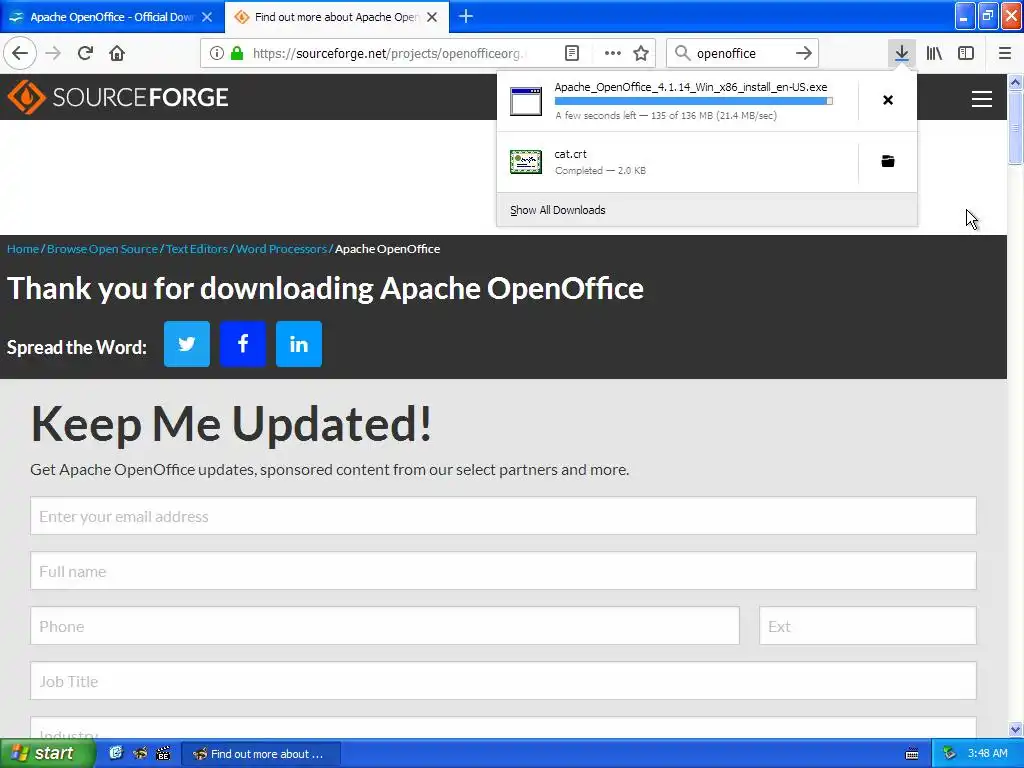The width and height of the screenshot is (1024, 768).
Task: Click the OpenOffice download progress bar
Action: (x=694, y=101)
